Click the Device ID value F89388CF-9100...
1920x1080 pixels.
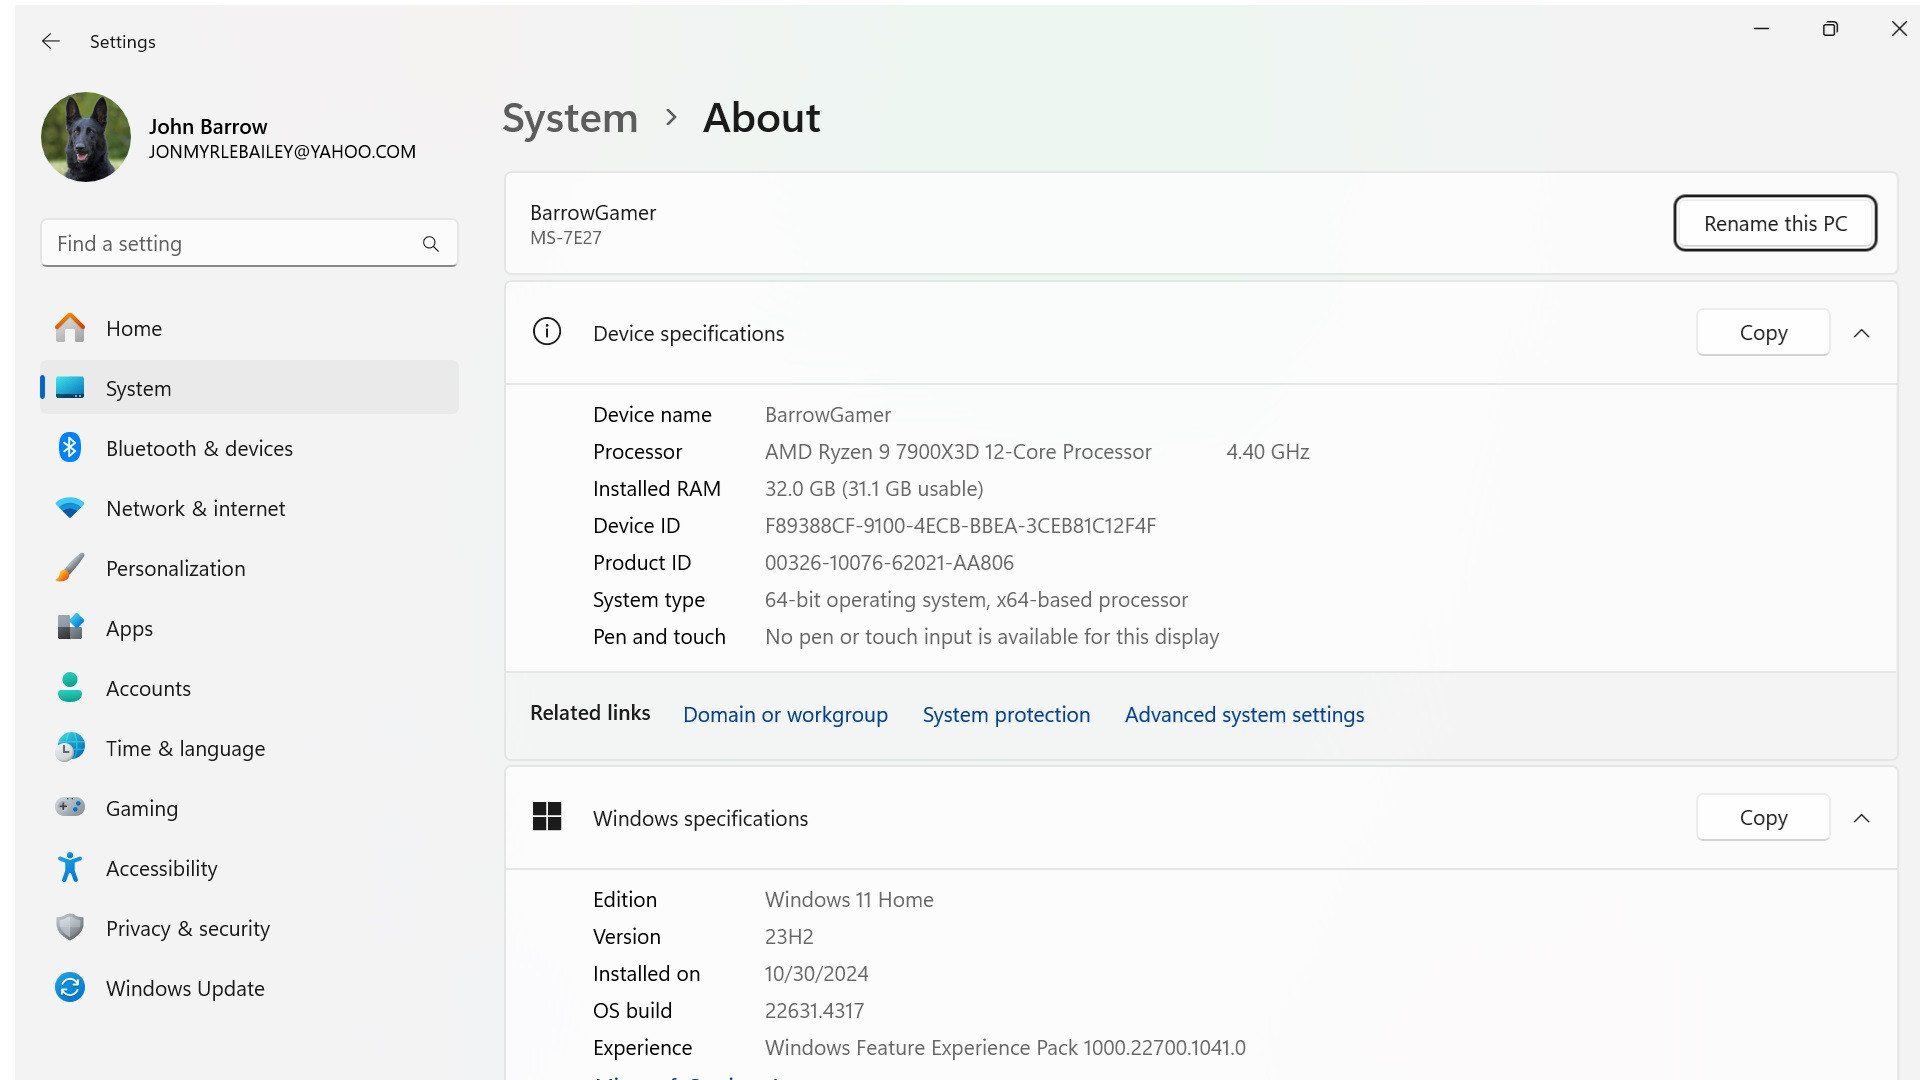(960, 526)
